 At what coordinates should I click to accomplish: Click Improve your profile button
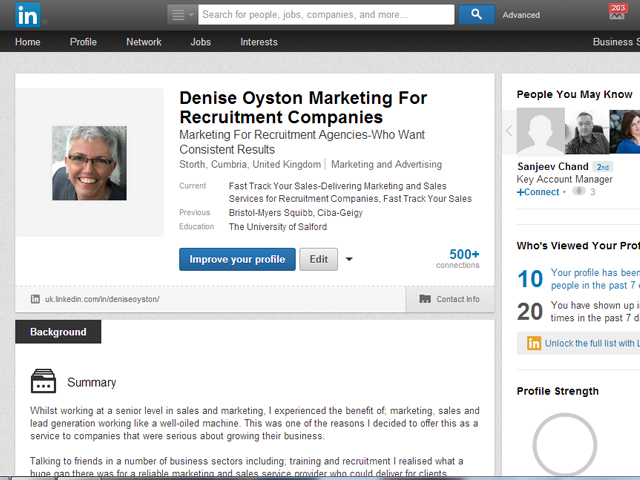[x=237, y=259]
